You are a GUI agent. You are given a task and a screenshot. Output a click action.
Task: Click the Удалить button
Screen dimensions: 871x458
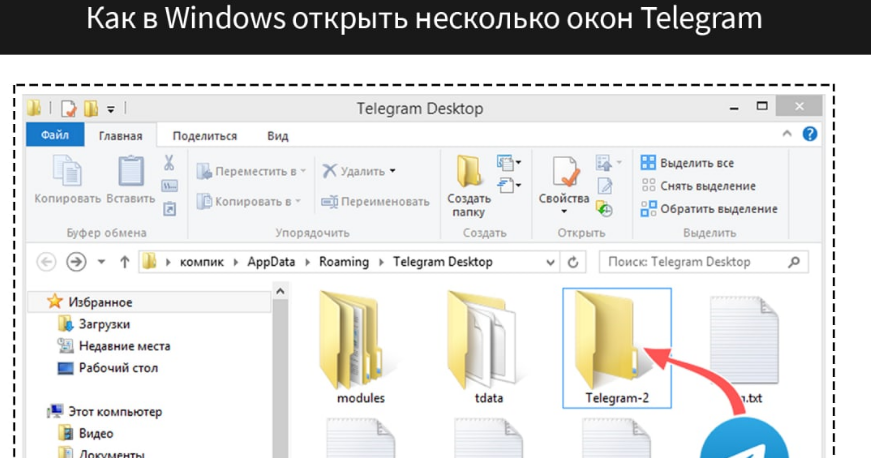[x=353, y=171]
